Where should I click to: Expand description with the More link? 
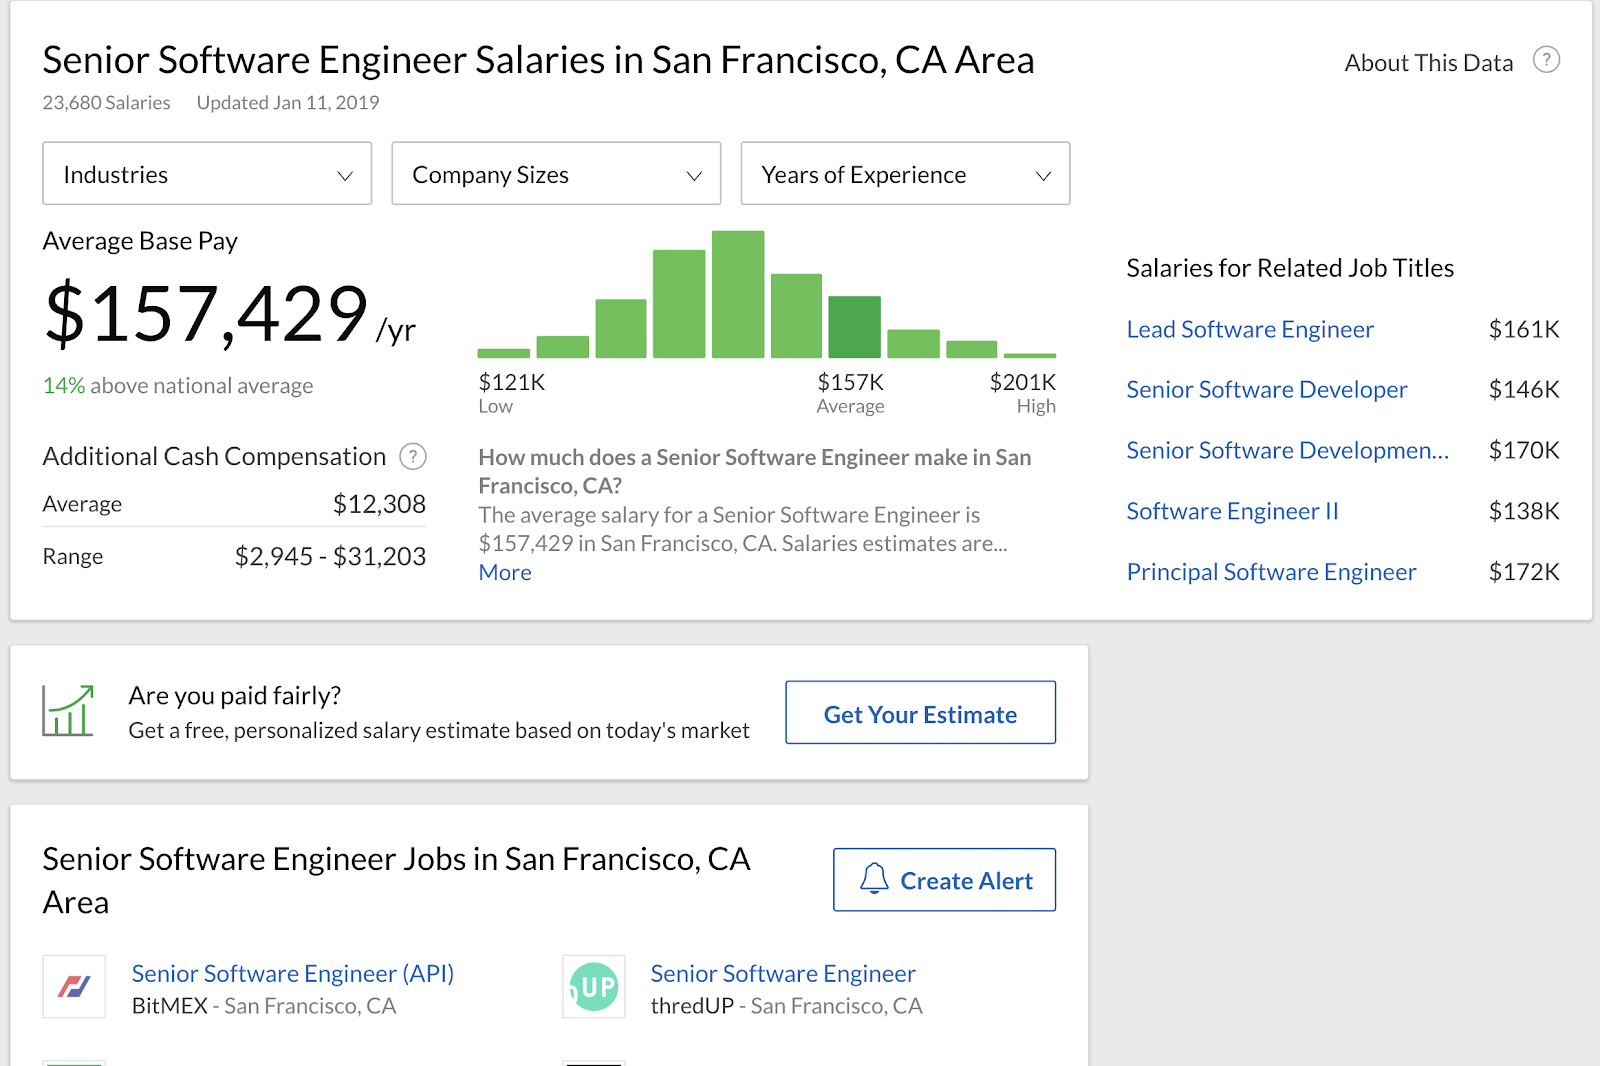click(505, 573)
